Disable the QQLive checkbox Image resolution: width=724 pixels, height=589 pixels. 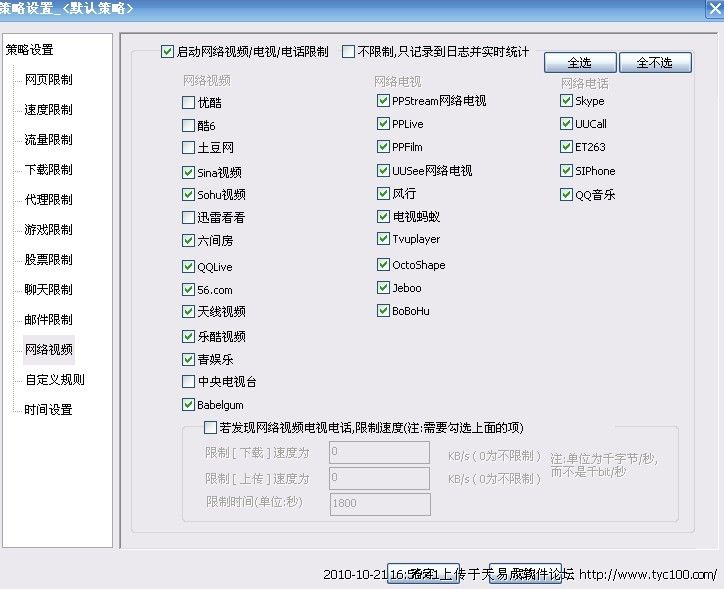(189, 267)
